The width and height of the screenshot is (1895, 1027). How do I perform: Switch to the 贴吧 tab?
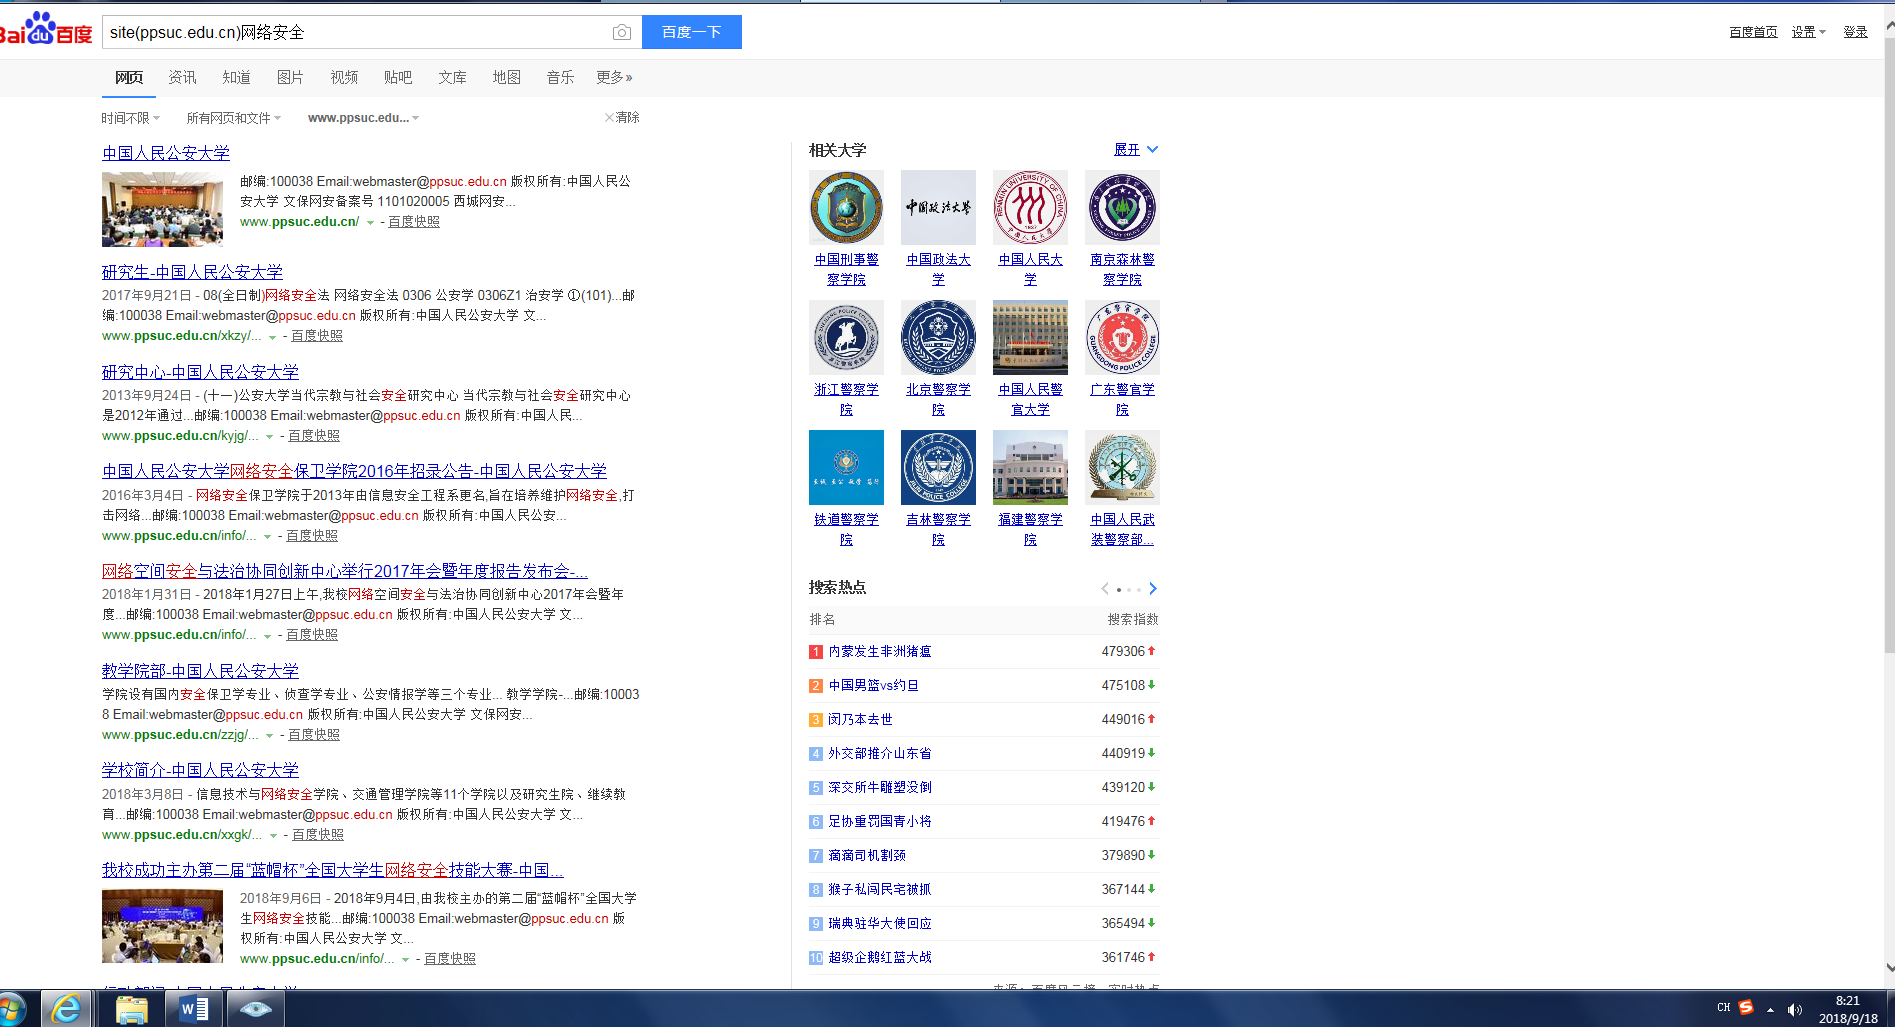pyautogui.click(x=398, y=77)
